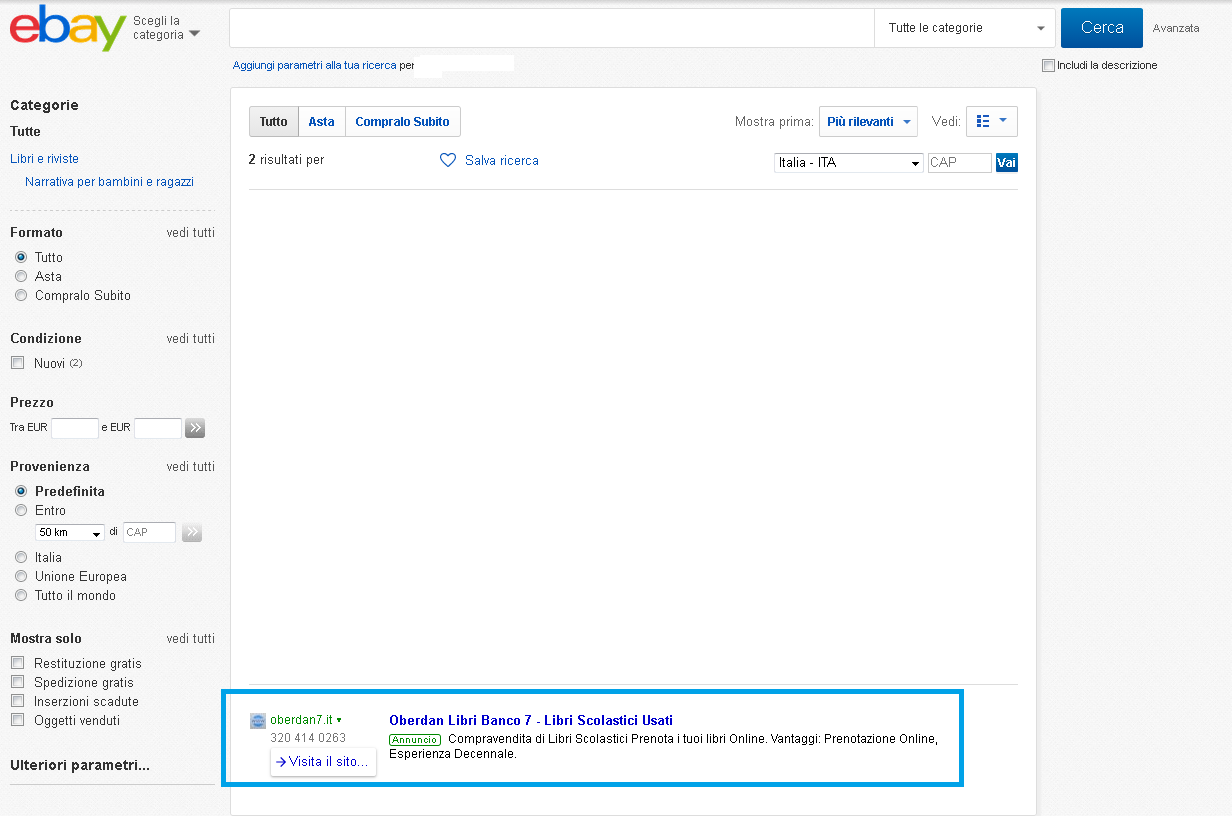
Task: Enable Restituzione gratis checkbox
Action: coord(17,663)
